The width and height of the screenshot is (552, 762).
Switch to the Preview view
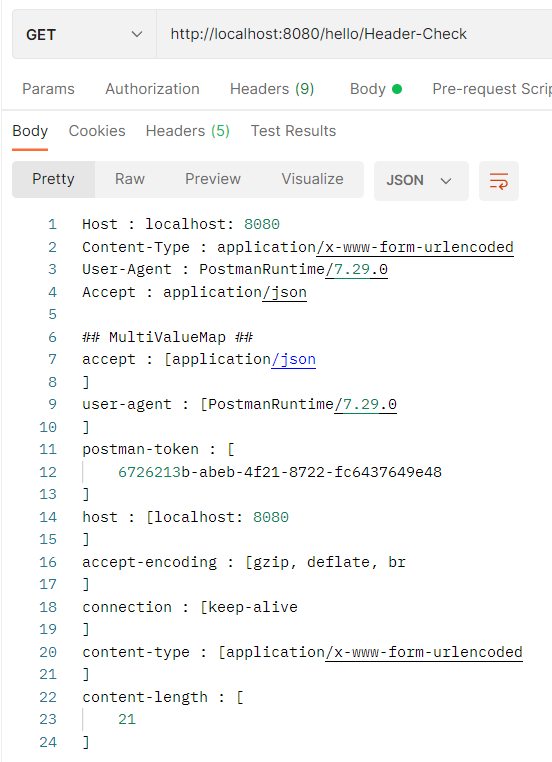[x=213, y=179]
